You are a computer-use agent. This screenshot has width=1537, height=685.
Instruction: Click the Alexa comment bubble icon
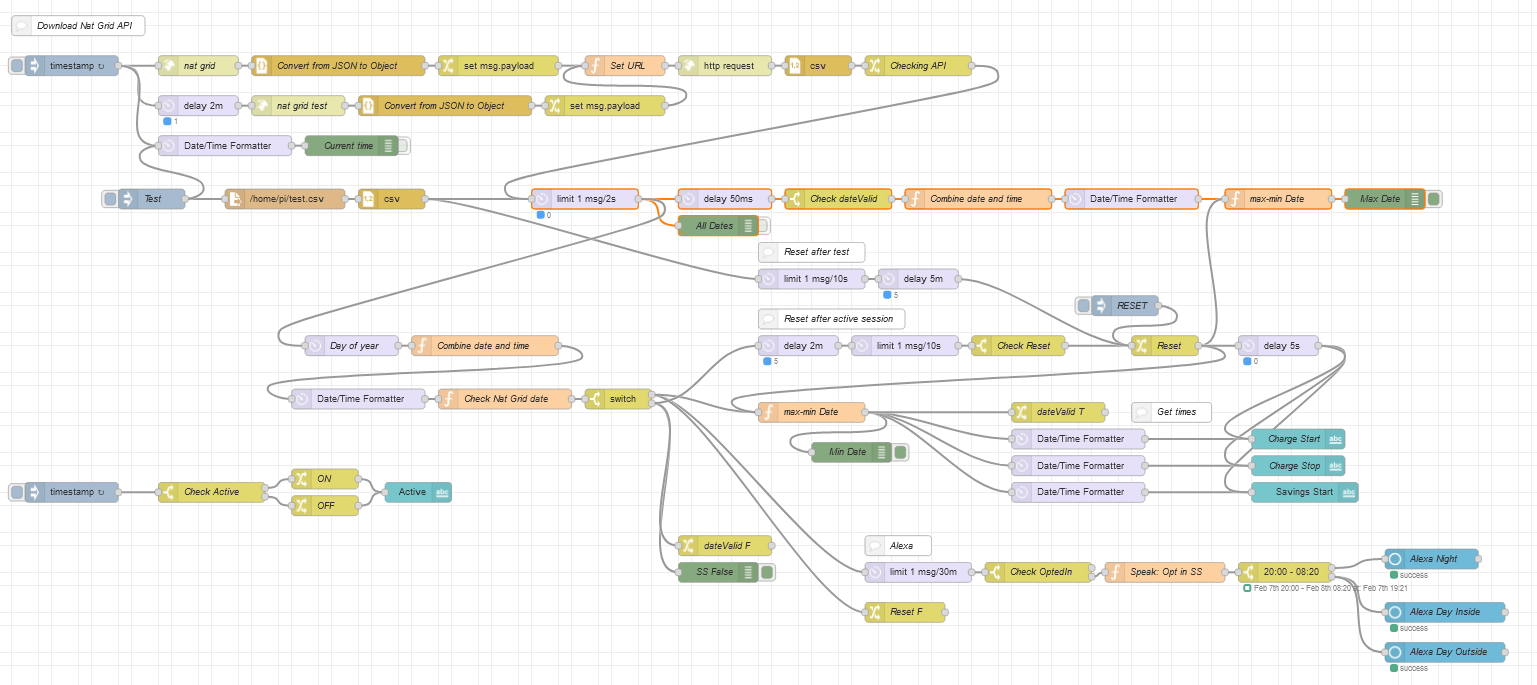[875, 546]
